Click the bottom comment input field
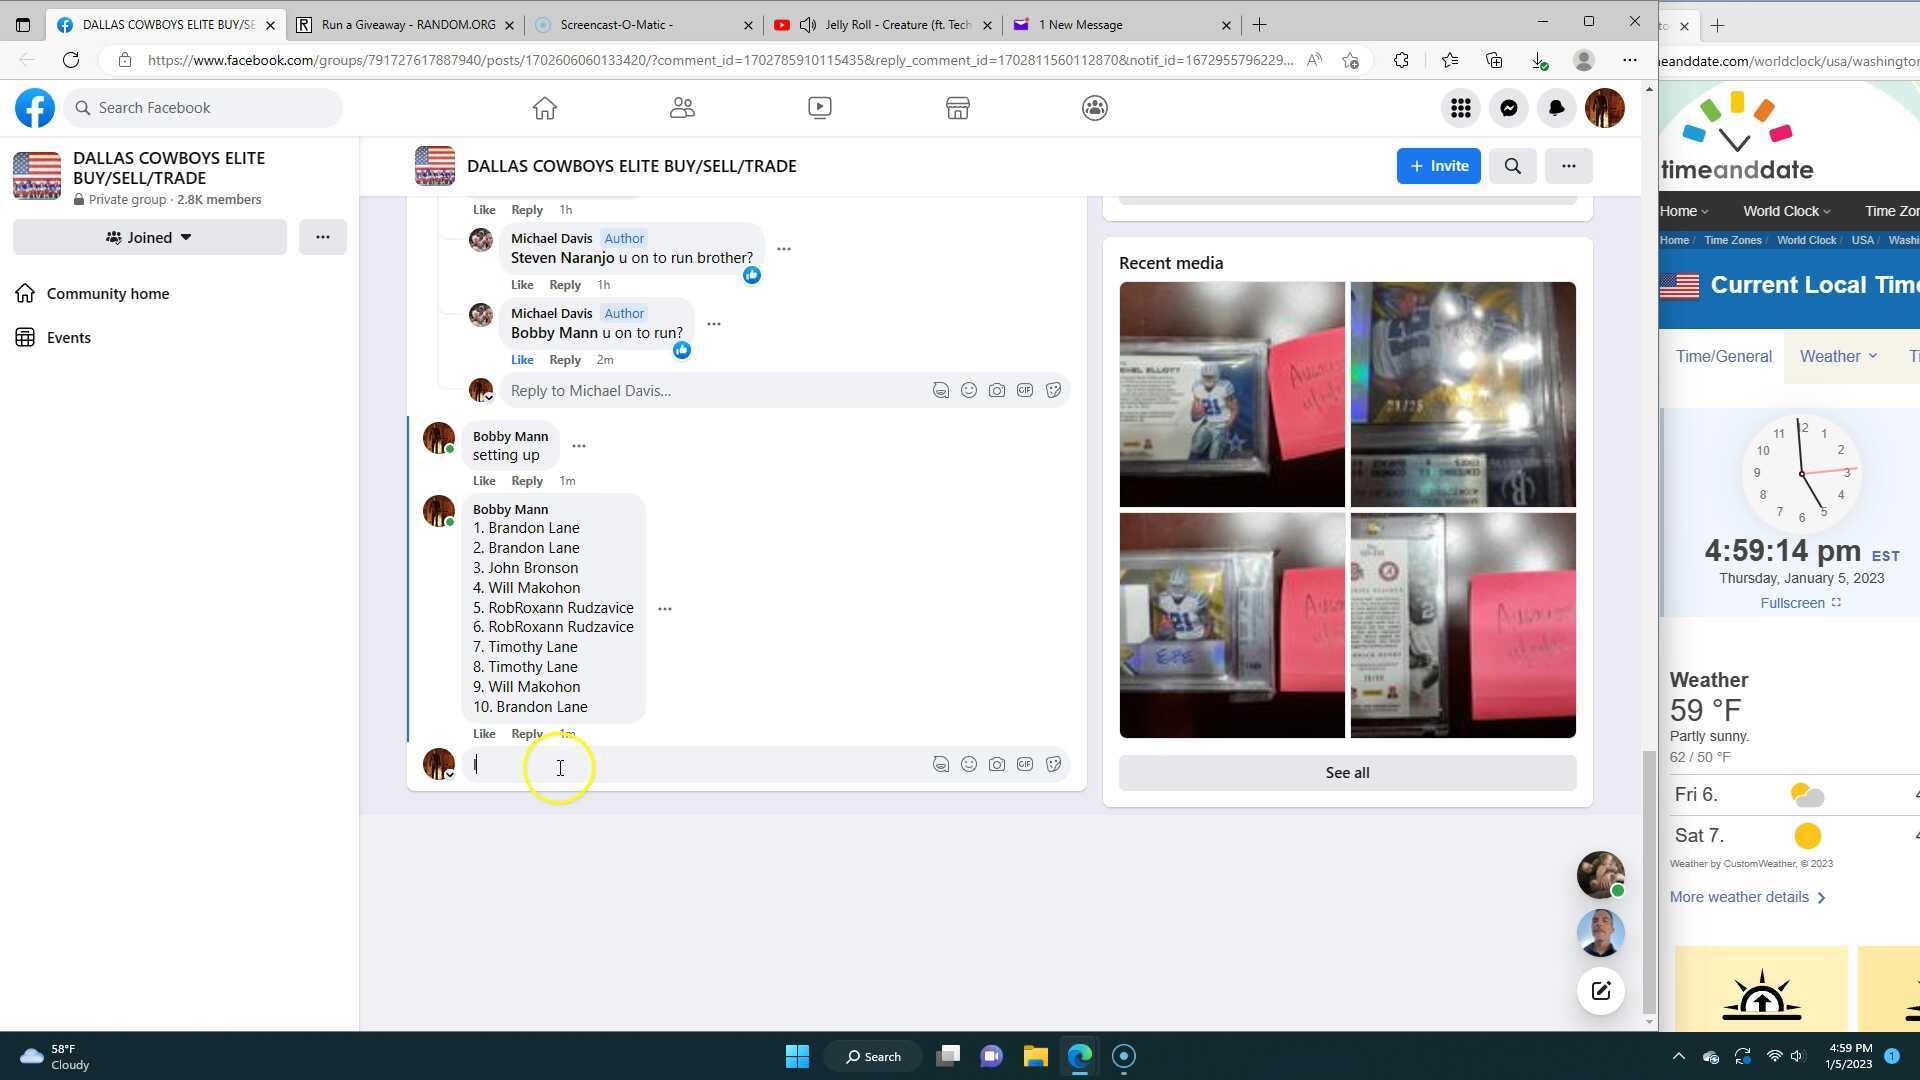This screenshot has height=1080, width=1920. pos(700,765)
